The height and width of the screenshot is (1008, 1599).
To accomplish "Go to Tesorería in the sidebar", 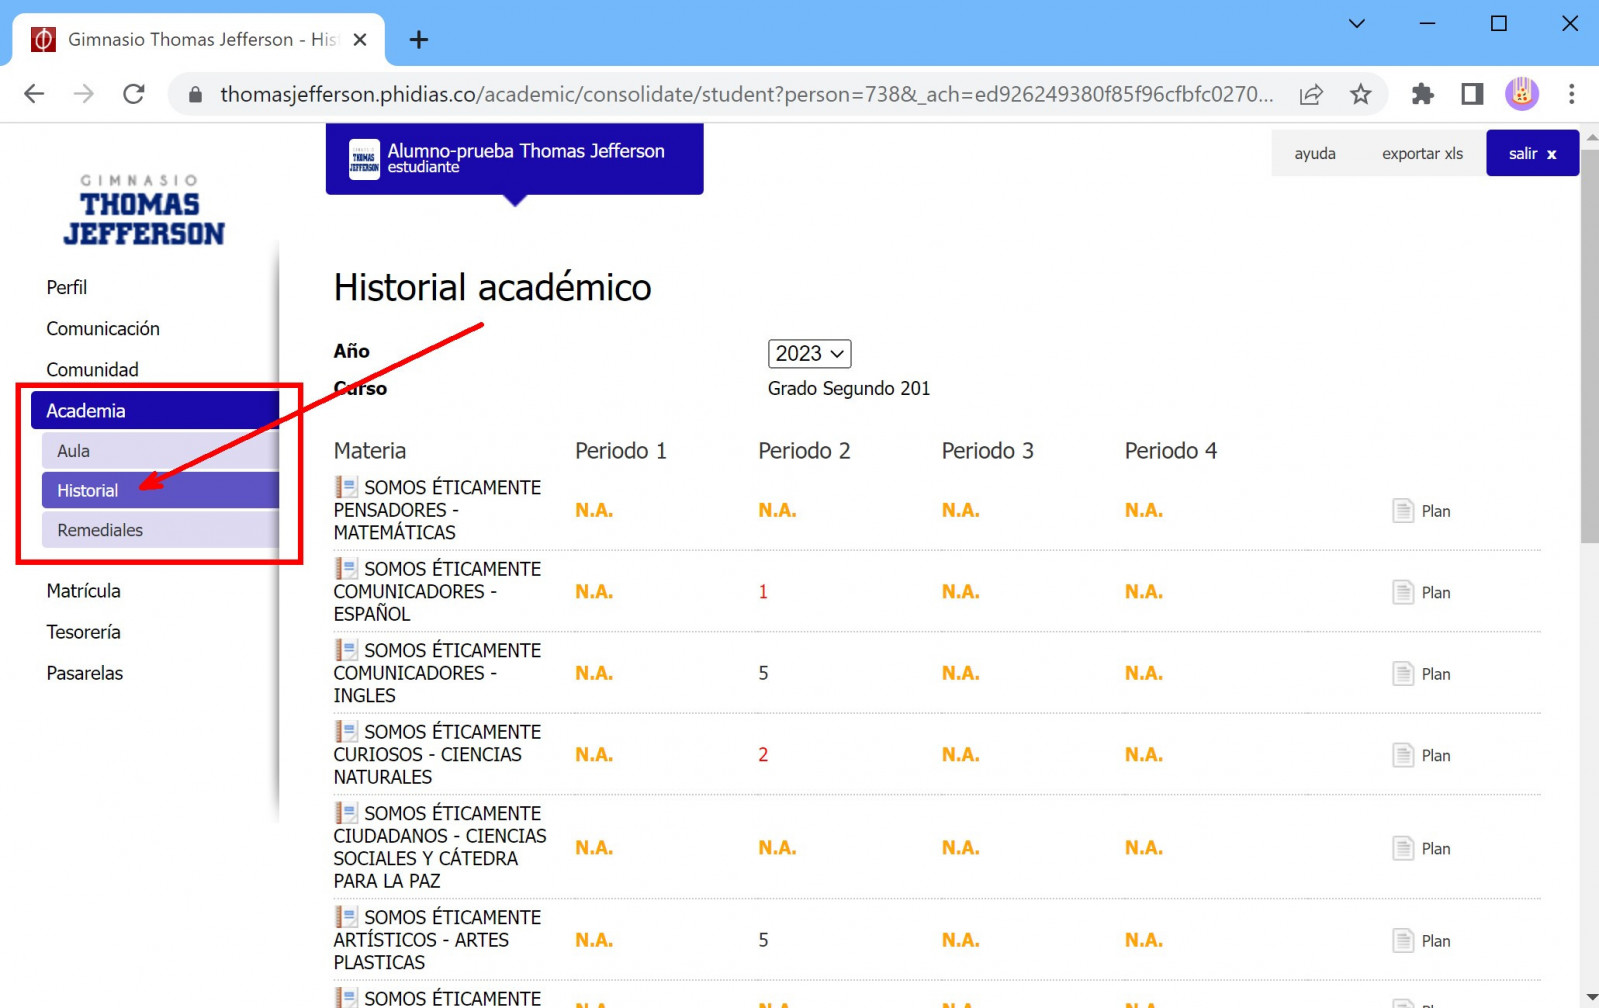I will (84, 632).
